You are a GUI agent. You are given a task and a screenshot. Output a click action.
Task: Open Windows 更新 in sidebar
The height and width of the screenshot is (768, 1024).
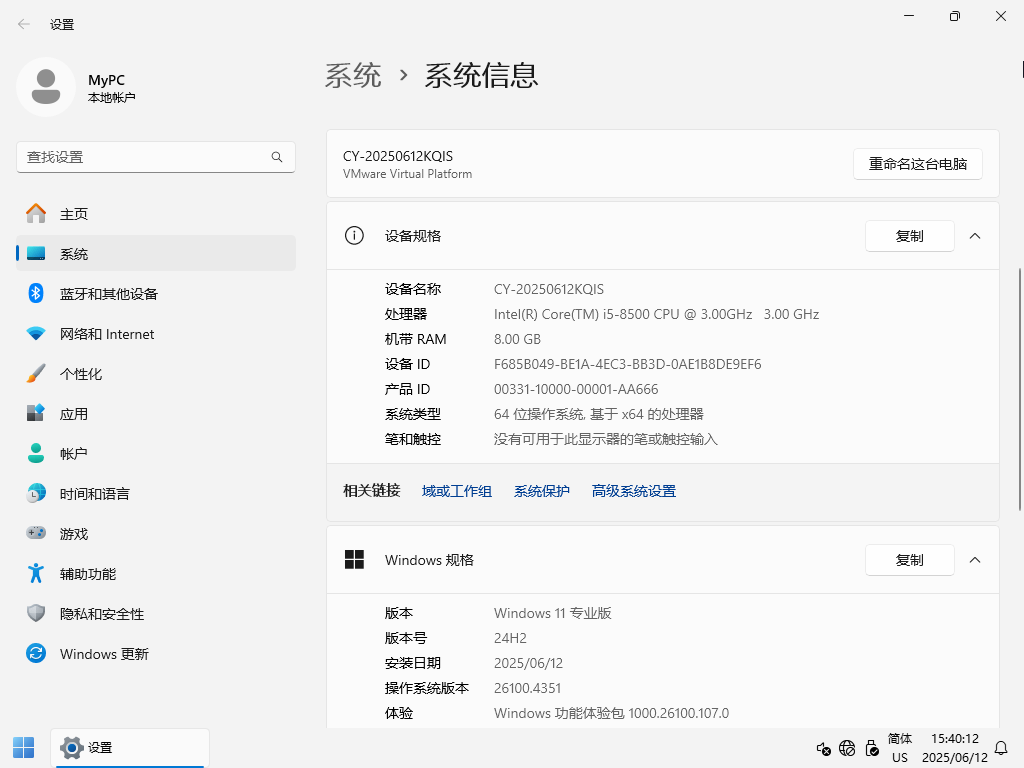(x=156, y=653)
